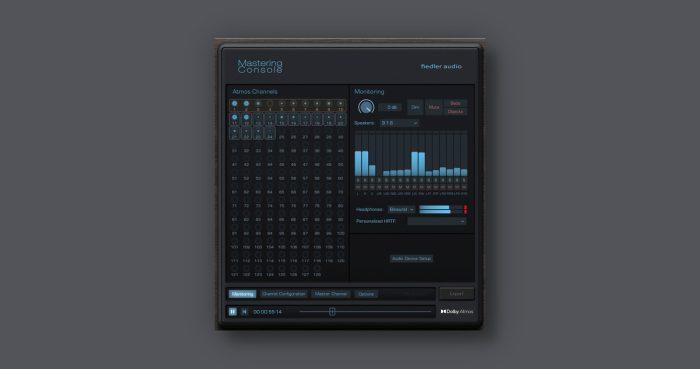
Task: Select unused Atmos channel 100 circle
Action: point(341,228)
